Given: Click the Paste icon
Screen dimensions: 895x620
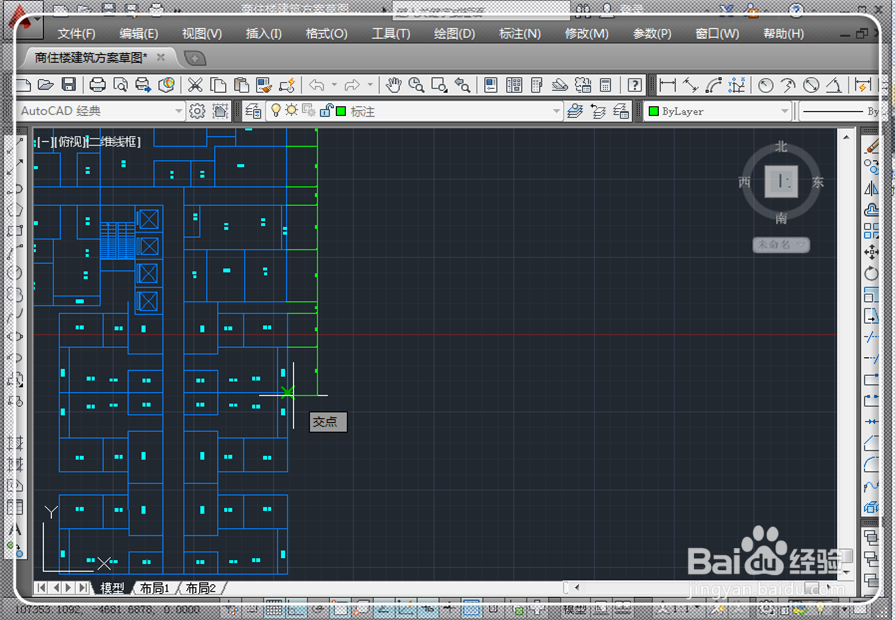Looking at the screenshot, I should 241,86.
